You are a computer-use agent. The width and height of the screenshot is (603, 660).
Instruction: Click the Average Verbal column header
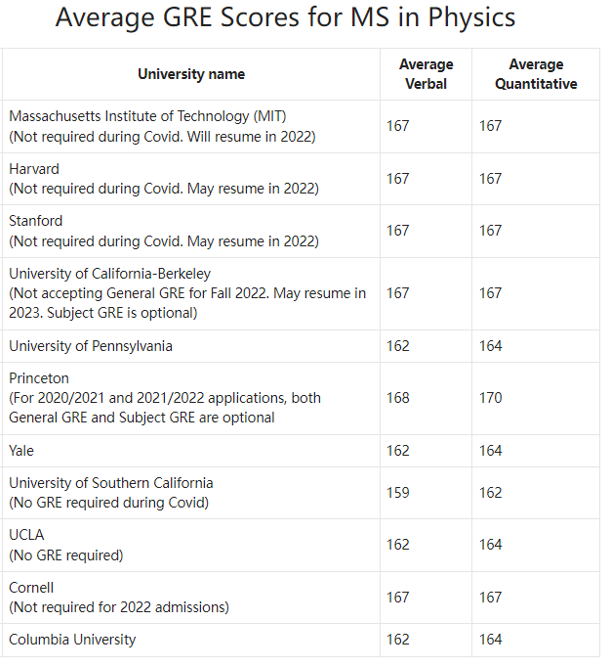(x=426, y=74)
